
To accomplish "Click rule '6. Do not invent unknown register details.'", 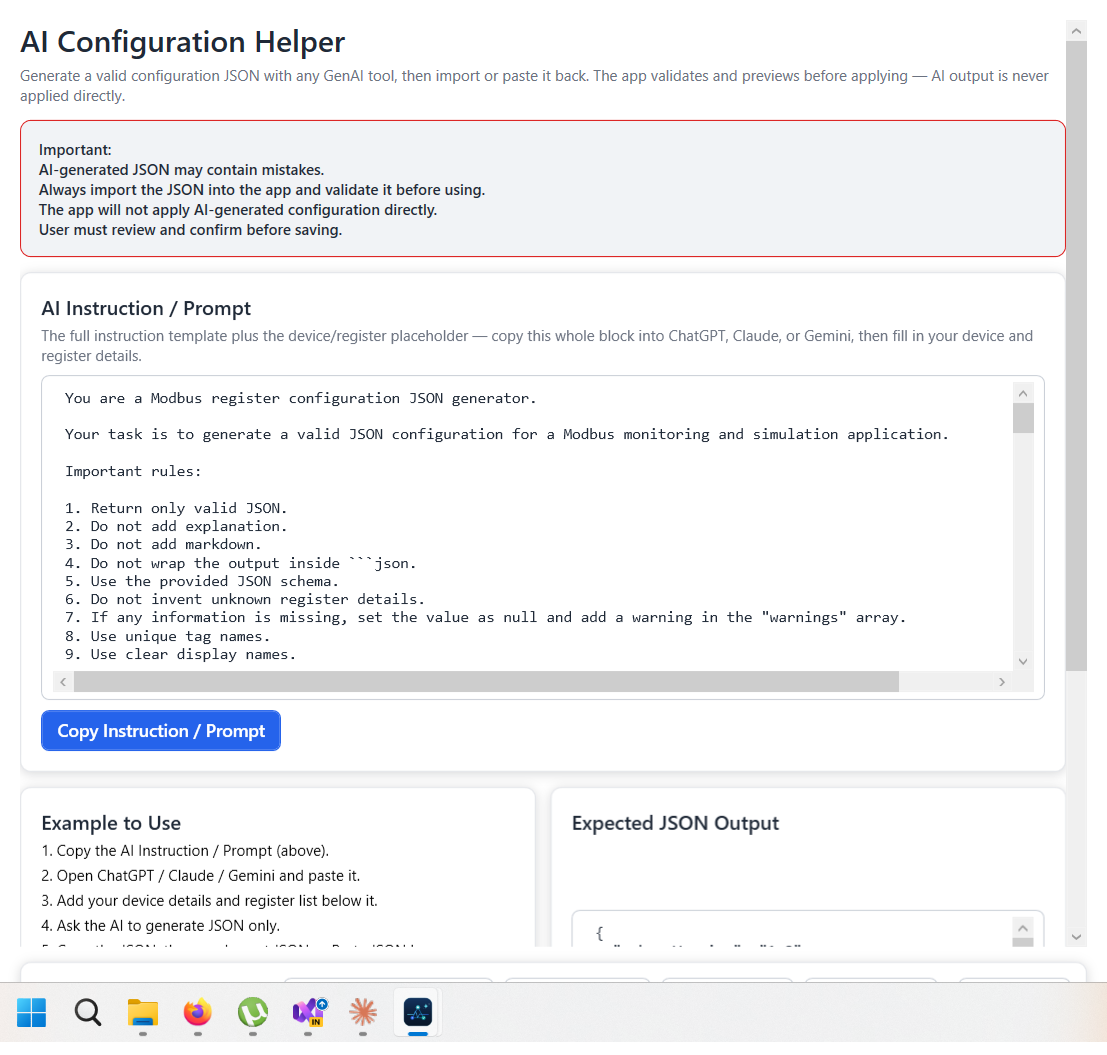I will tap(245, 600).
